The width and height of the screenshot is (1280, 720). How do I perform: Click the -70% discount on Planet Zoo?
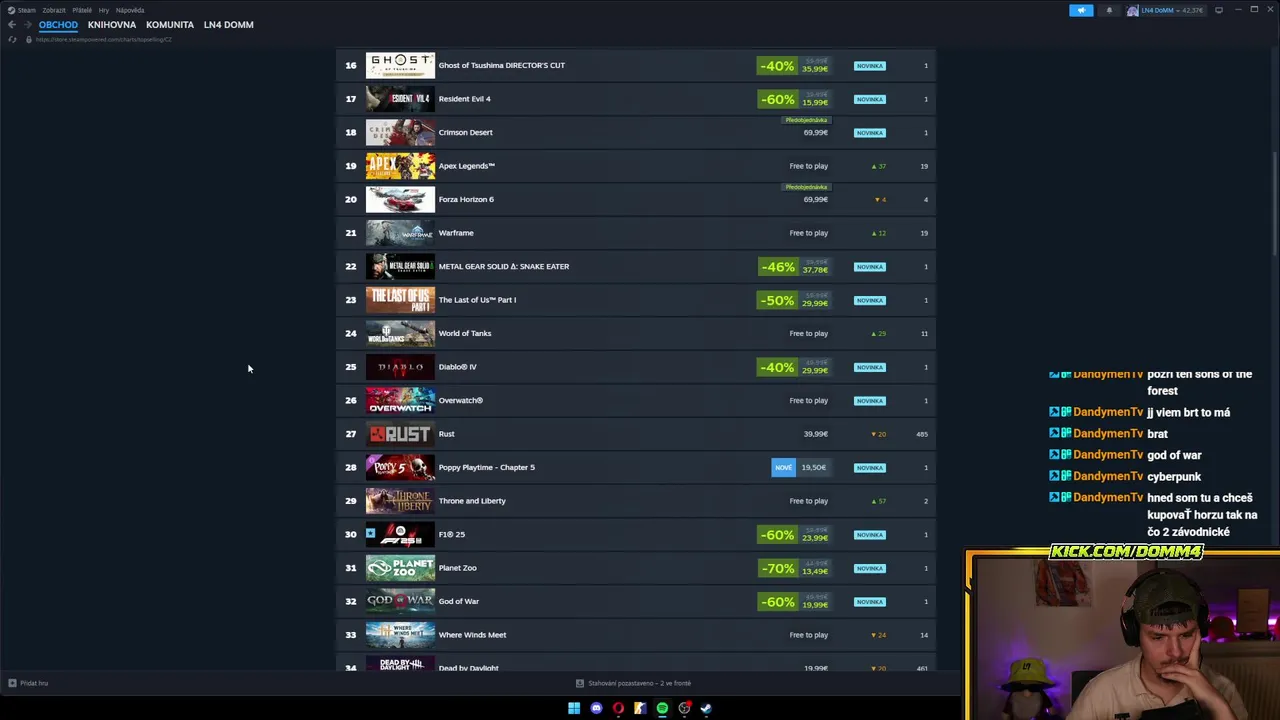[x=777, y=568]
